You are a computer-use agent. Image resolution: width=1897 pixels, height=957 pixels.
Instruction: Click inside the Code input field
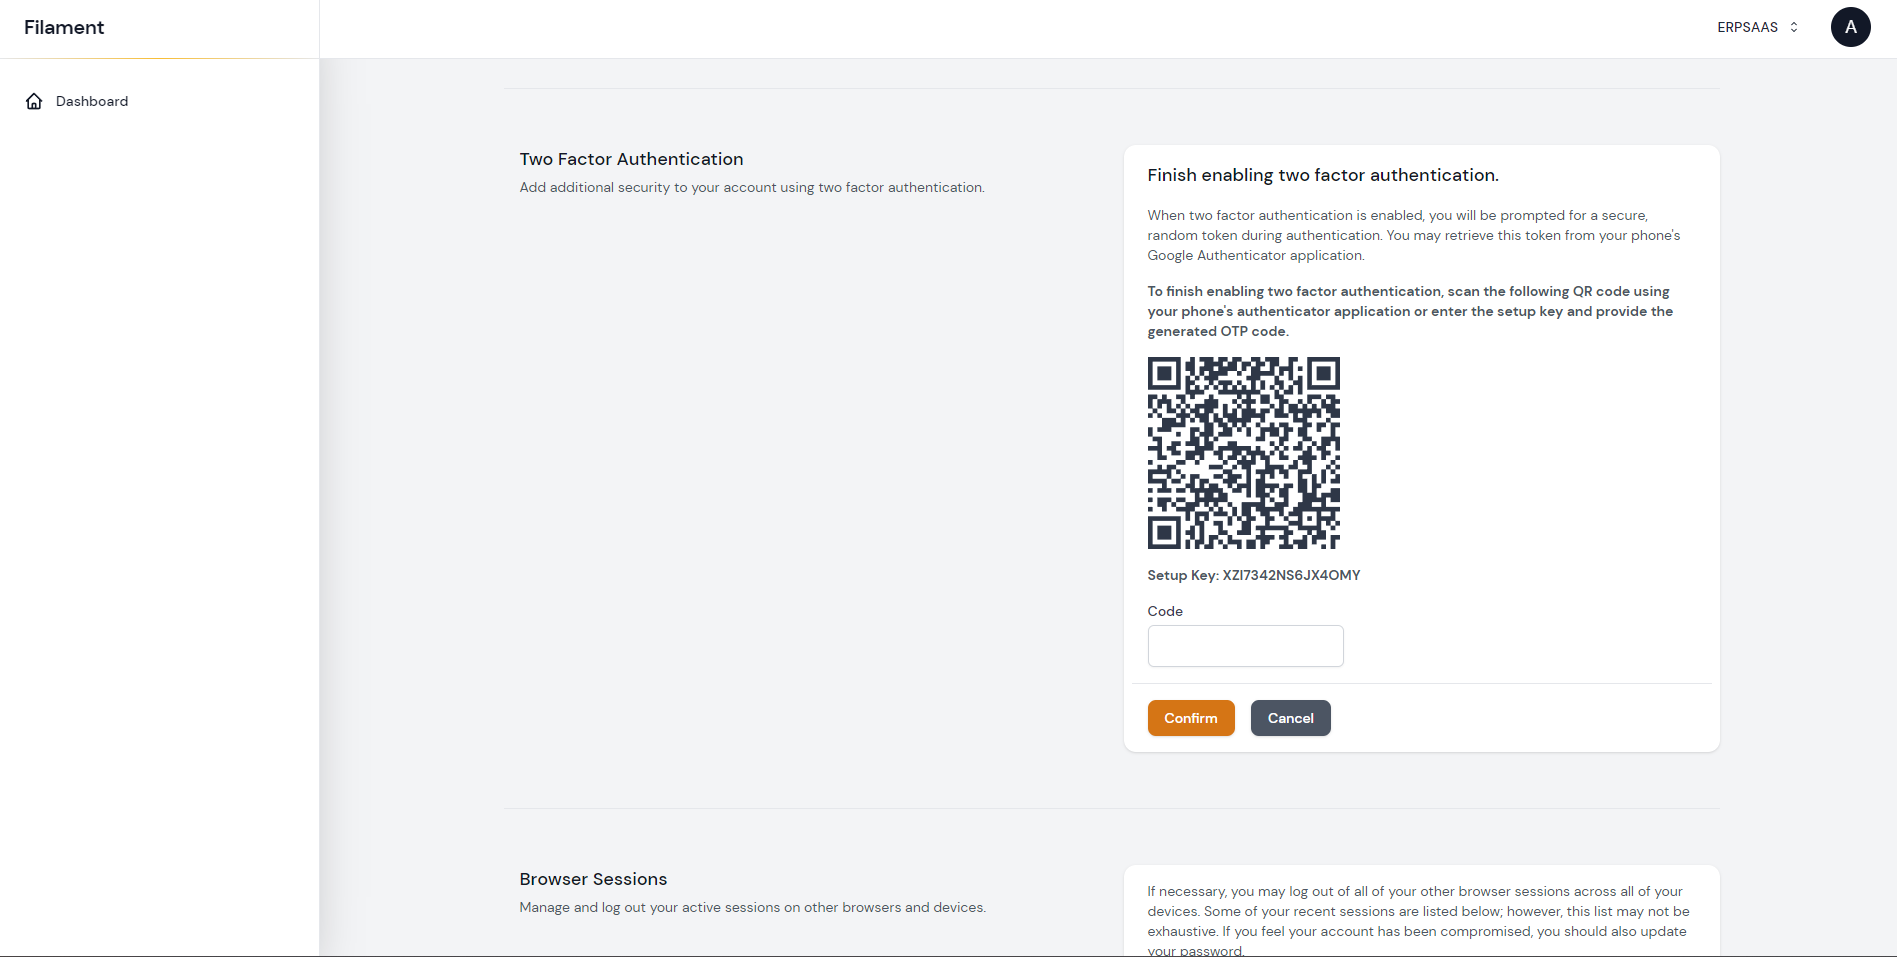[1245, 646]
